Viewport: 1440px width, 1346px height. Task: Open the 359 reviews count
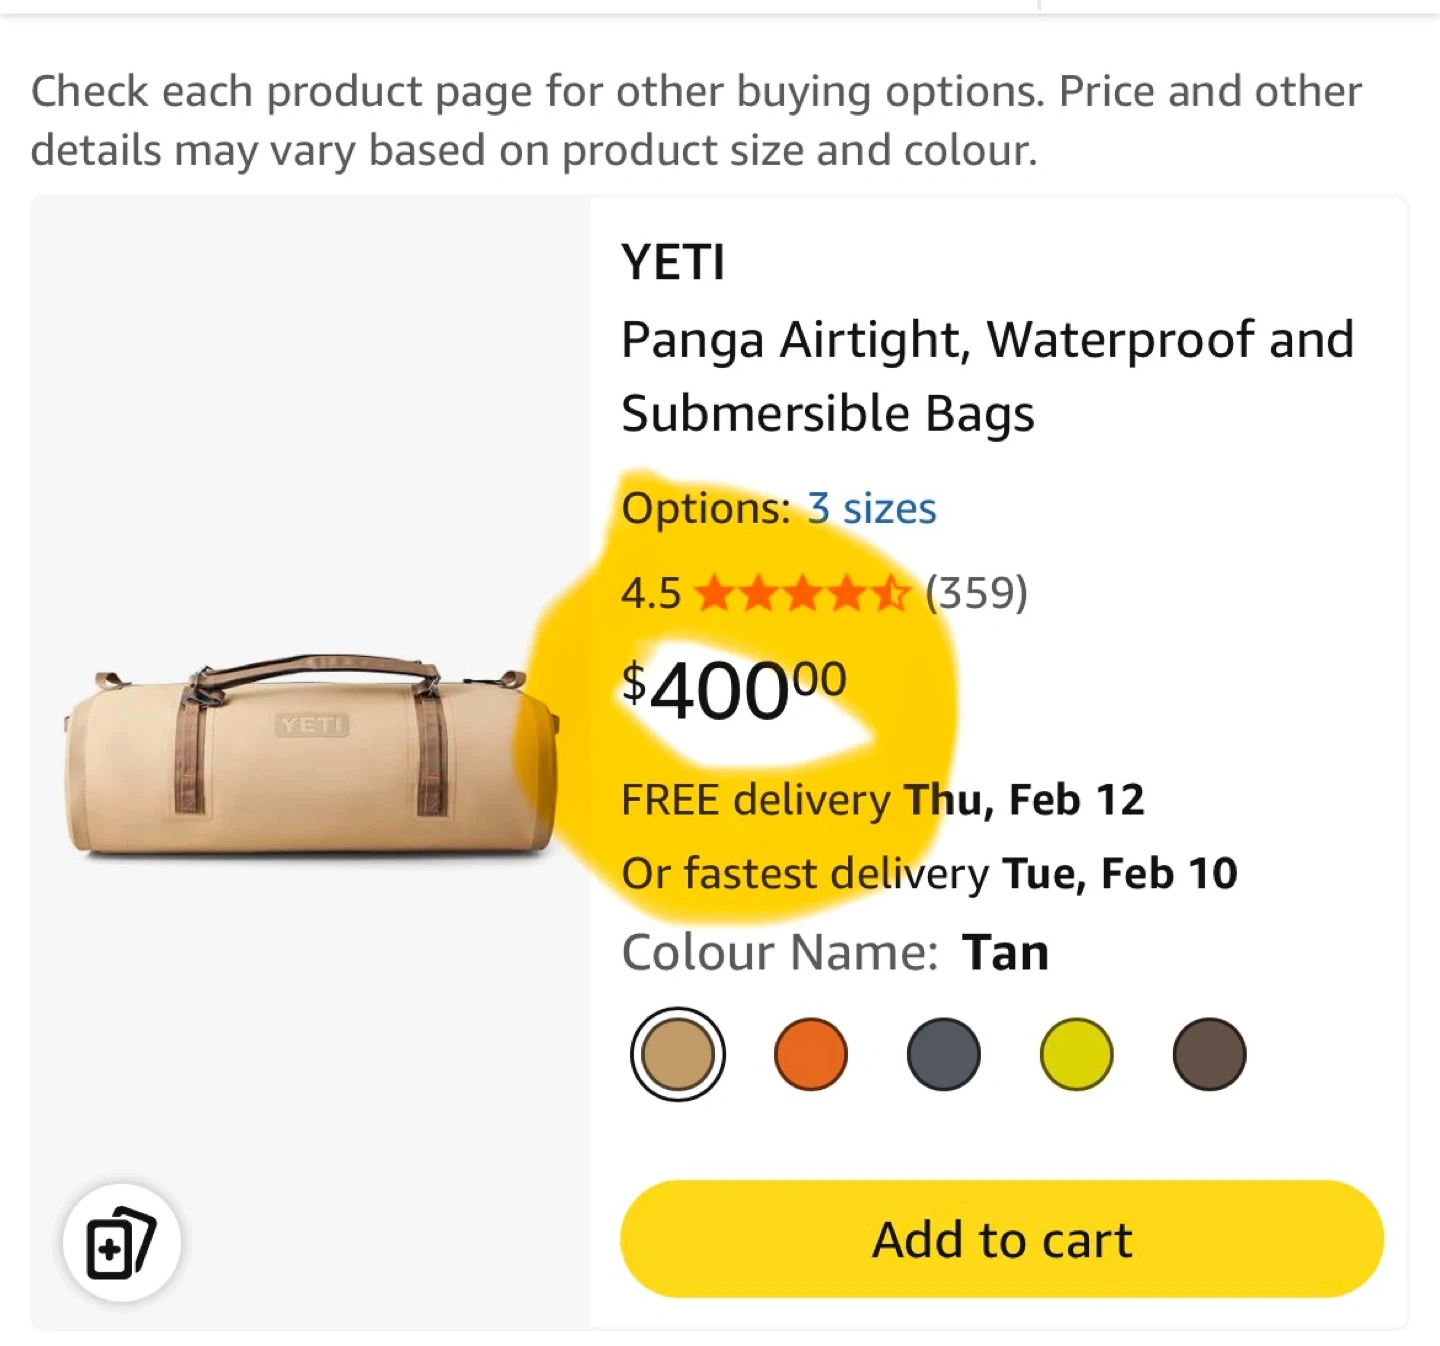click(x=976, y=593)
